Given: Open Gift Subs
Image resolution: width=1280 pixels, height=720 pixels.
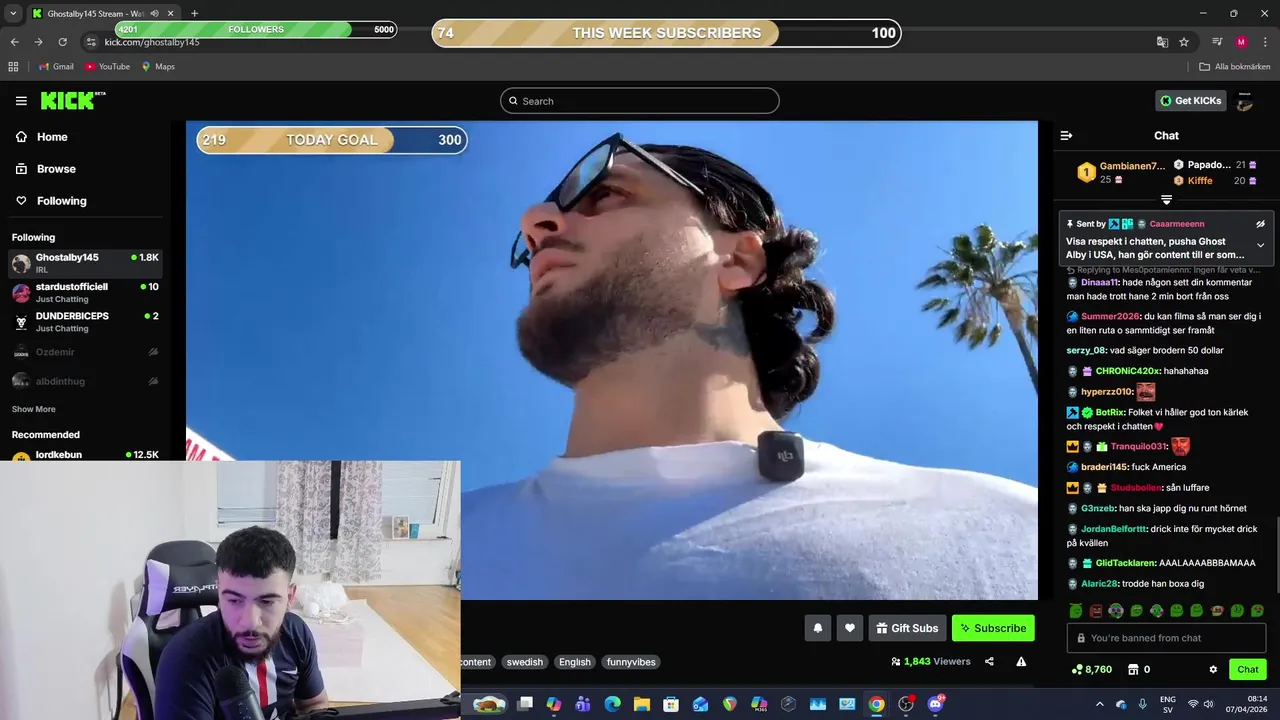Looking at the screenshot, I should pos(907,628).
